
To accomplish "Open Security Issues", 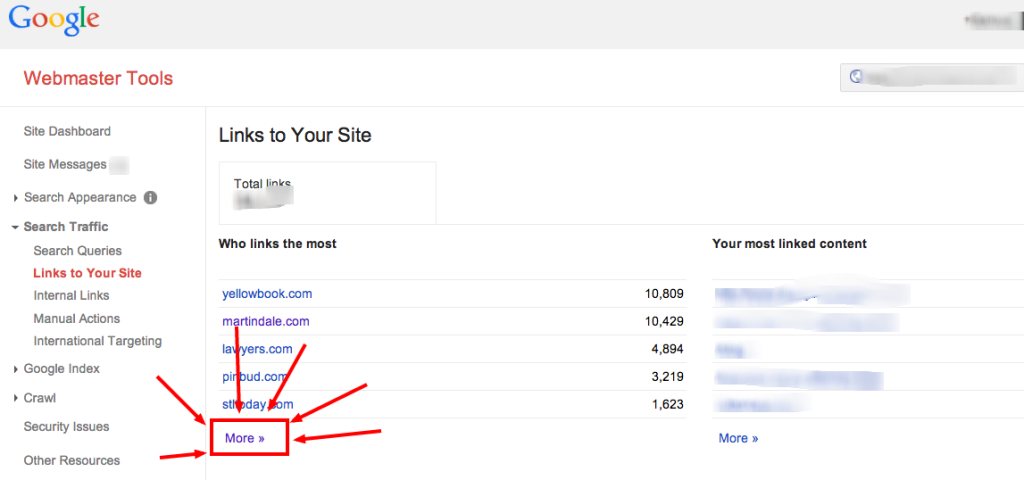I will point(66,427).
